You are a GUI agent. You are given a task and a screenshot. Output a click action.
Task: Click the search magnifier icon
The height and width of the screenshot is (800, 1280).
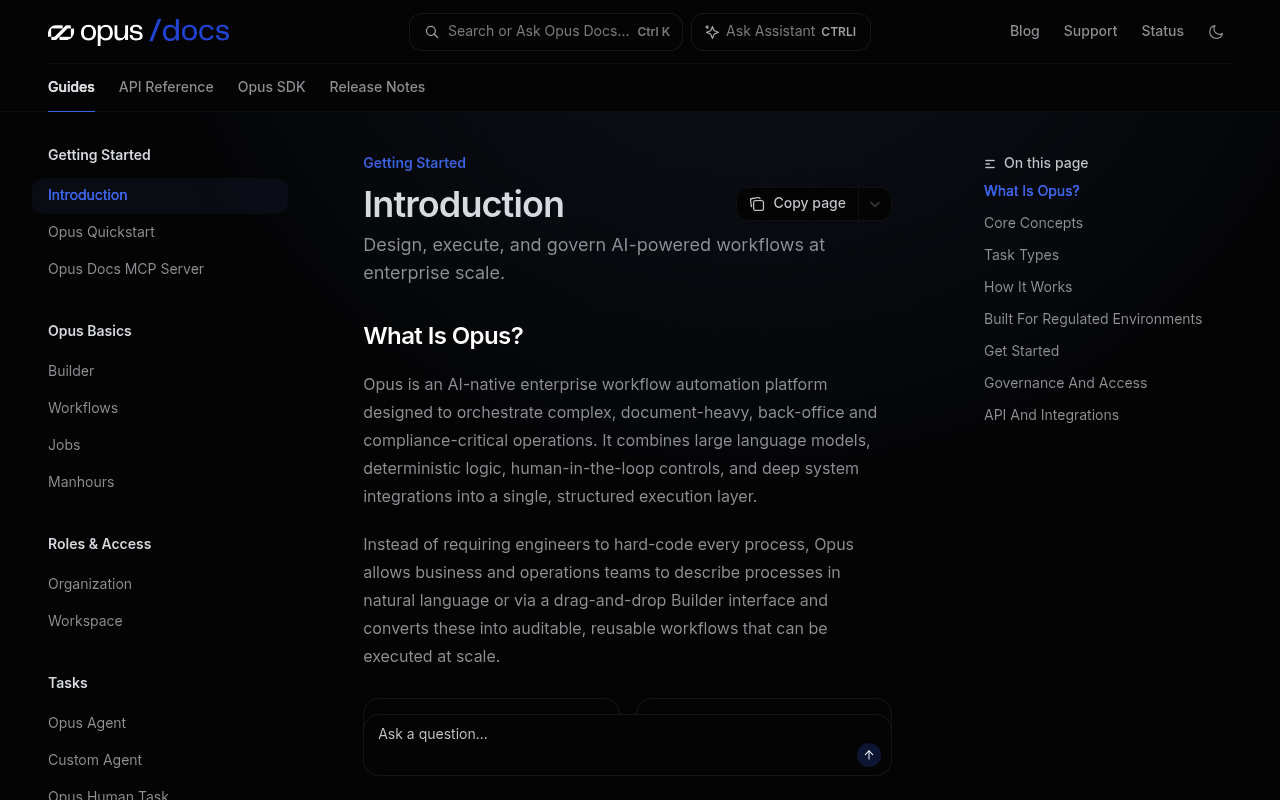432,32
